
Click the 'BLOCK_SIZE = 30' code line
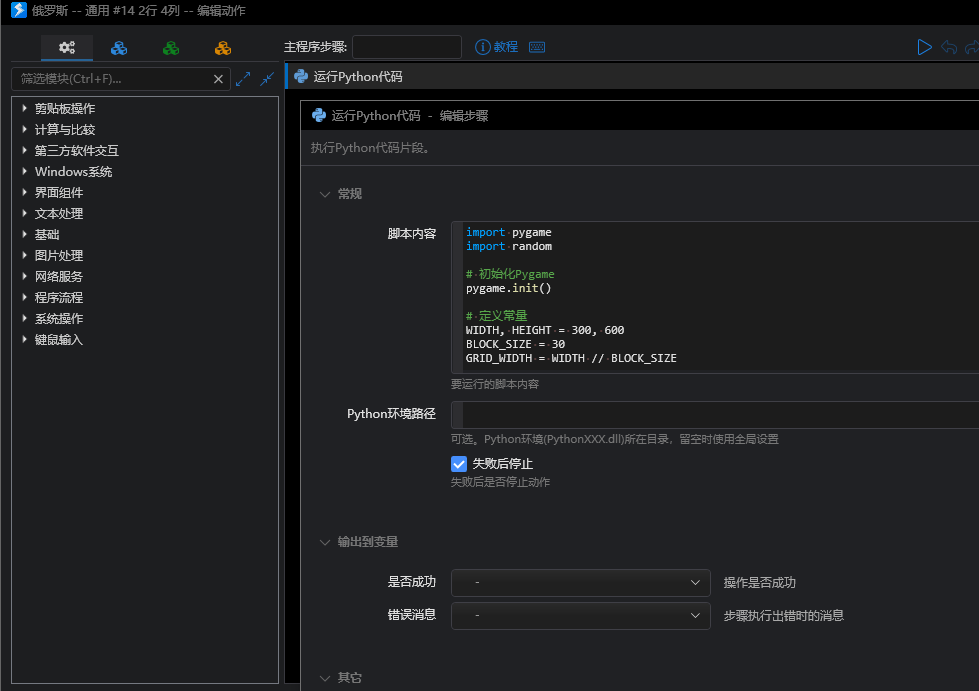pos(516,344)
